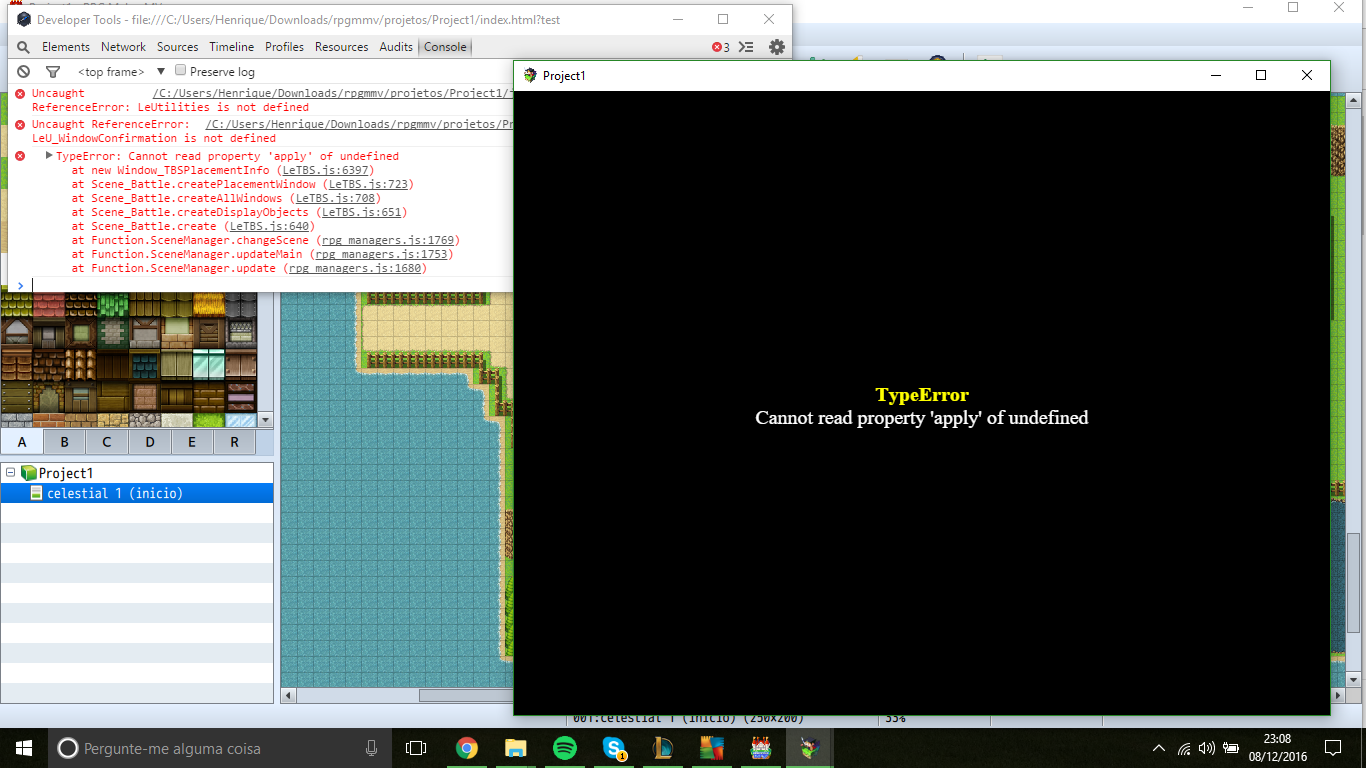Open the LeTBS.js:708 source link
The width and height of the screenshot is (1366, 768).
[336, 198]
